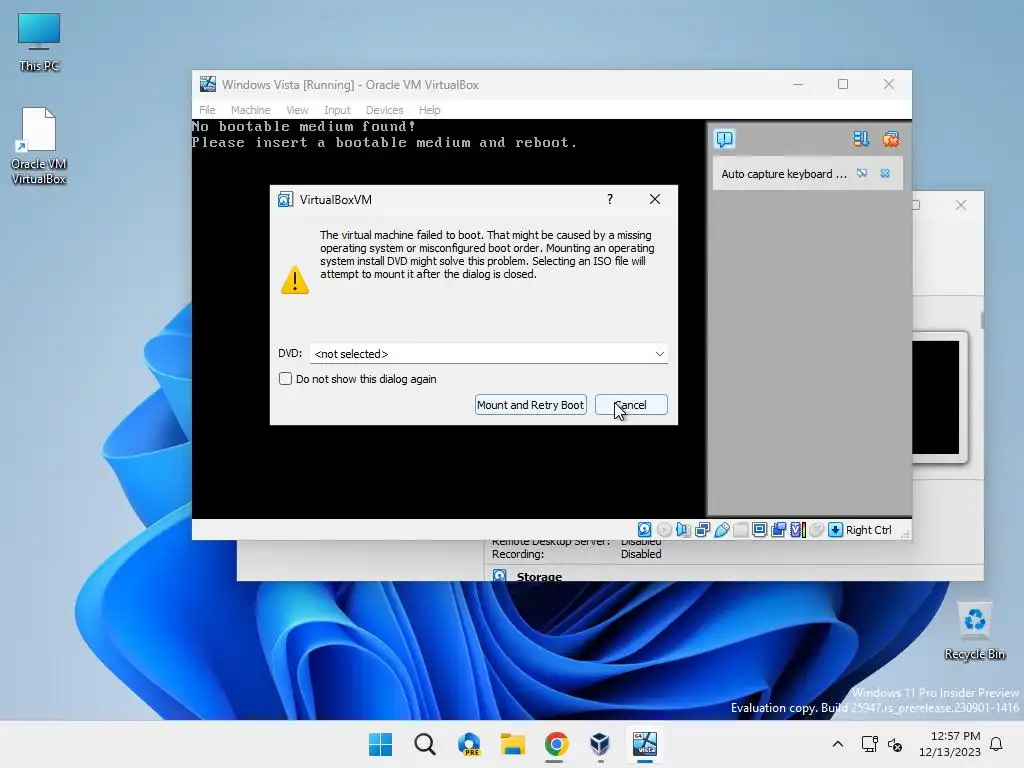Open the File menu
This screenshot has height=768, width=1024.
(x=207, y=110)
